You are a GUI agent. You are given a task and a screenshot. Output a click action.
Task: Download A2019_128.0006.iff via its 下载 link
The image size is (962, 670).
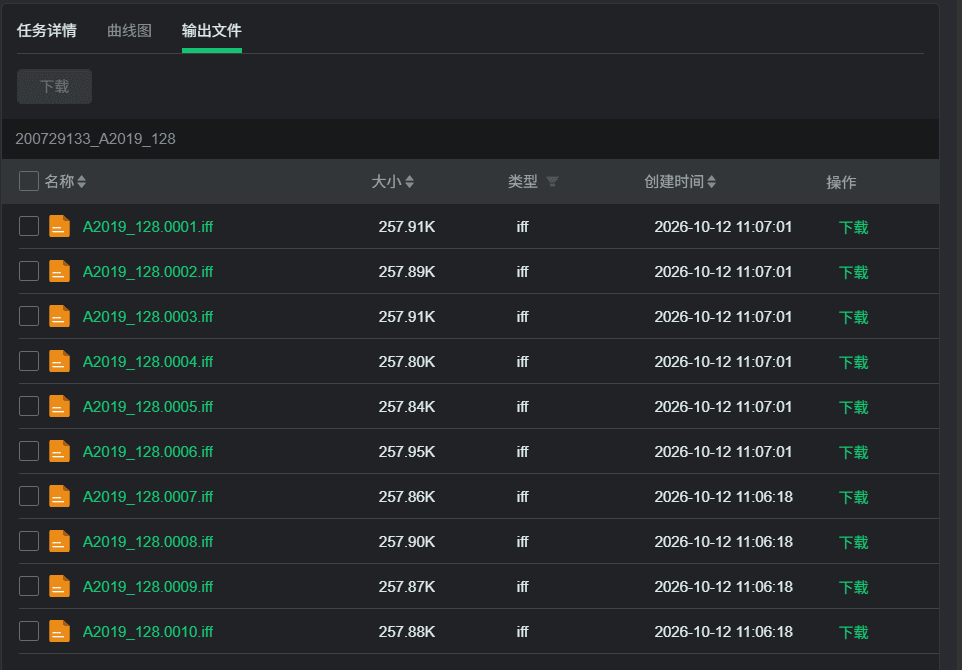[853, 452]
